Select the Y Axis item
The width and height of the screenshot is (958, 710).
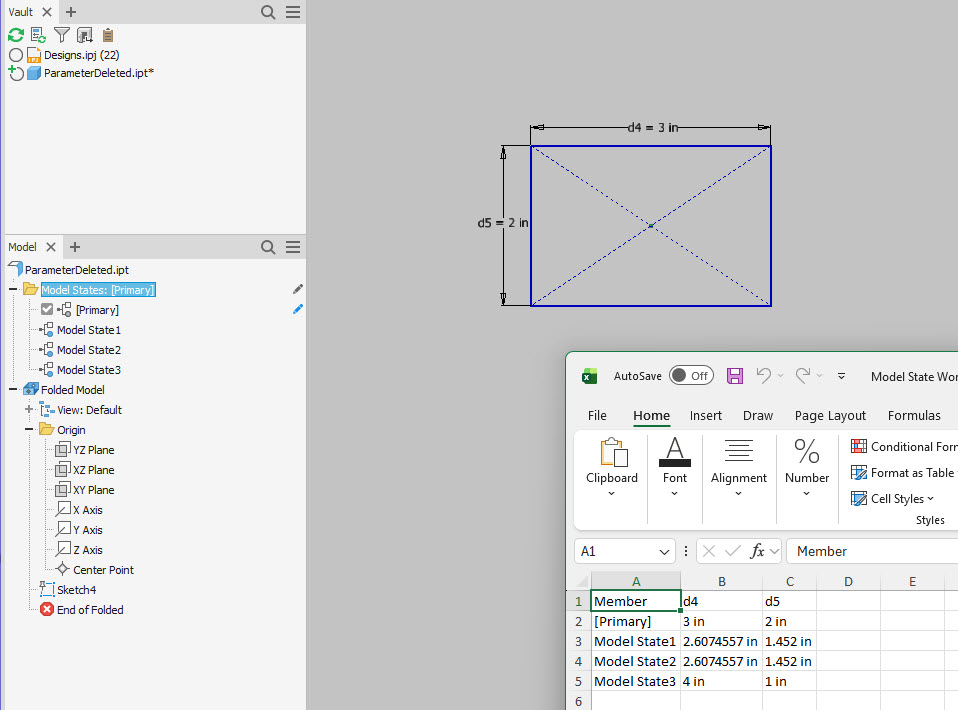click(x=87, y=530)
